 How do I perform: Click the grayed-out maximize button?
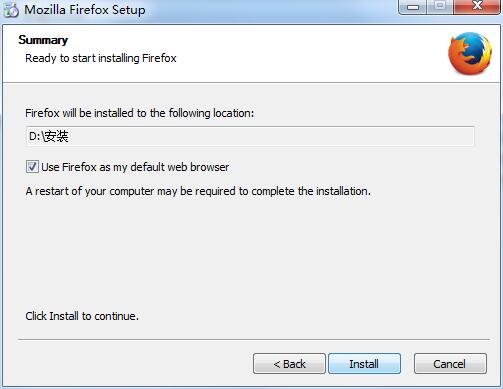440,7
